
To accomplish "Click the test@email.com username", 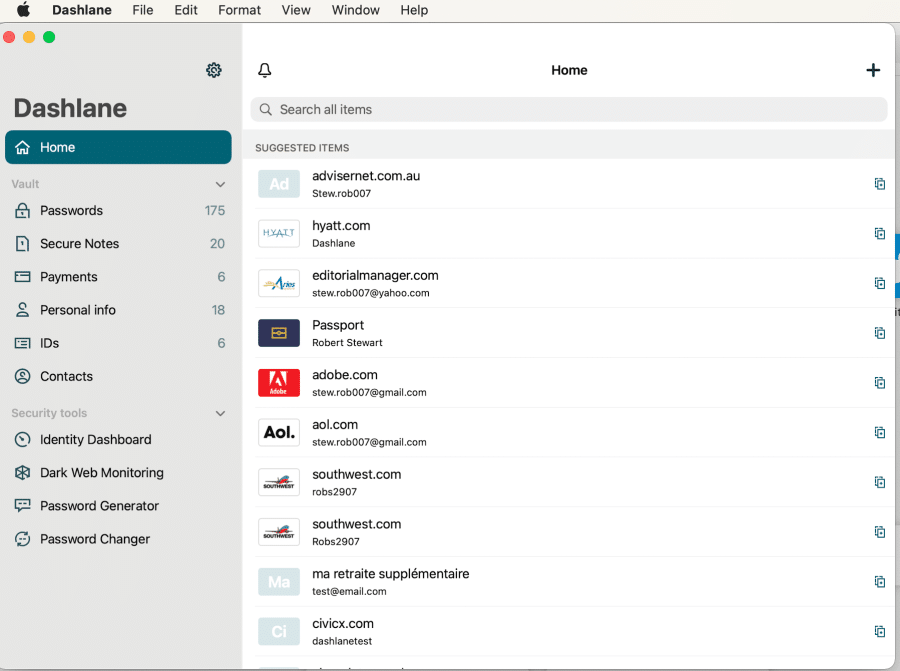I will coord(349,591).
